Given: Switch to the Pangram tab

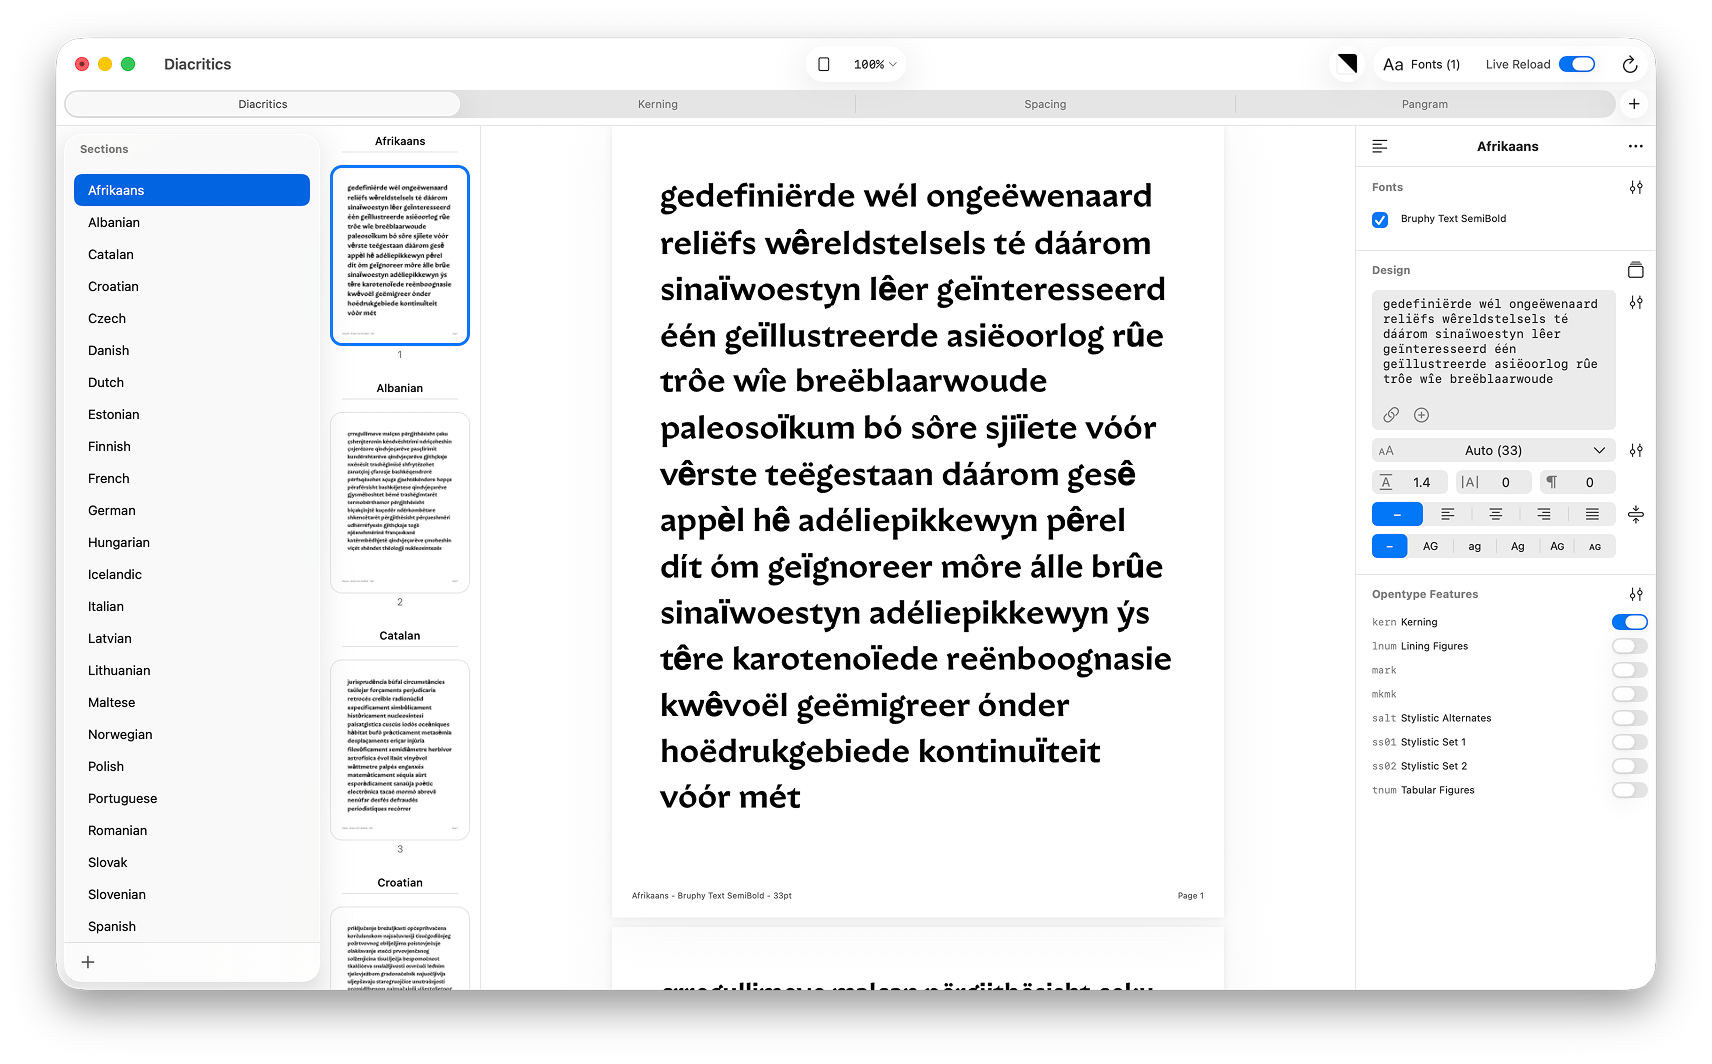Looking at the screenshot, I should 1425,104.
